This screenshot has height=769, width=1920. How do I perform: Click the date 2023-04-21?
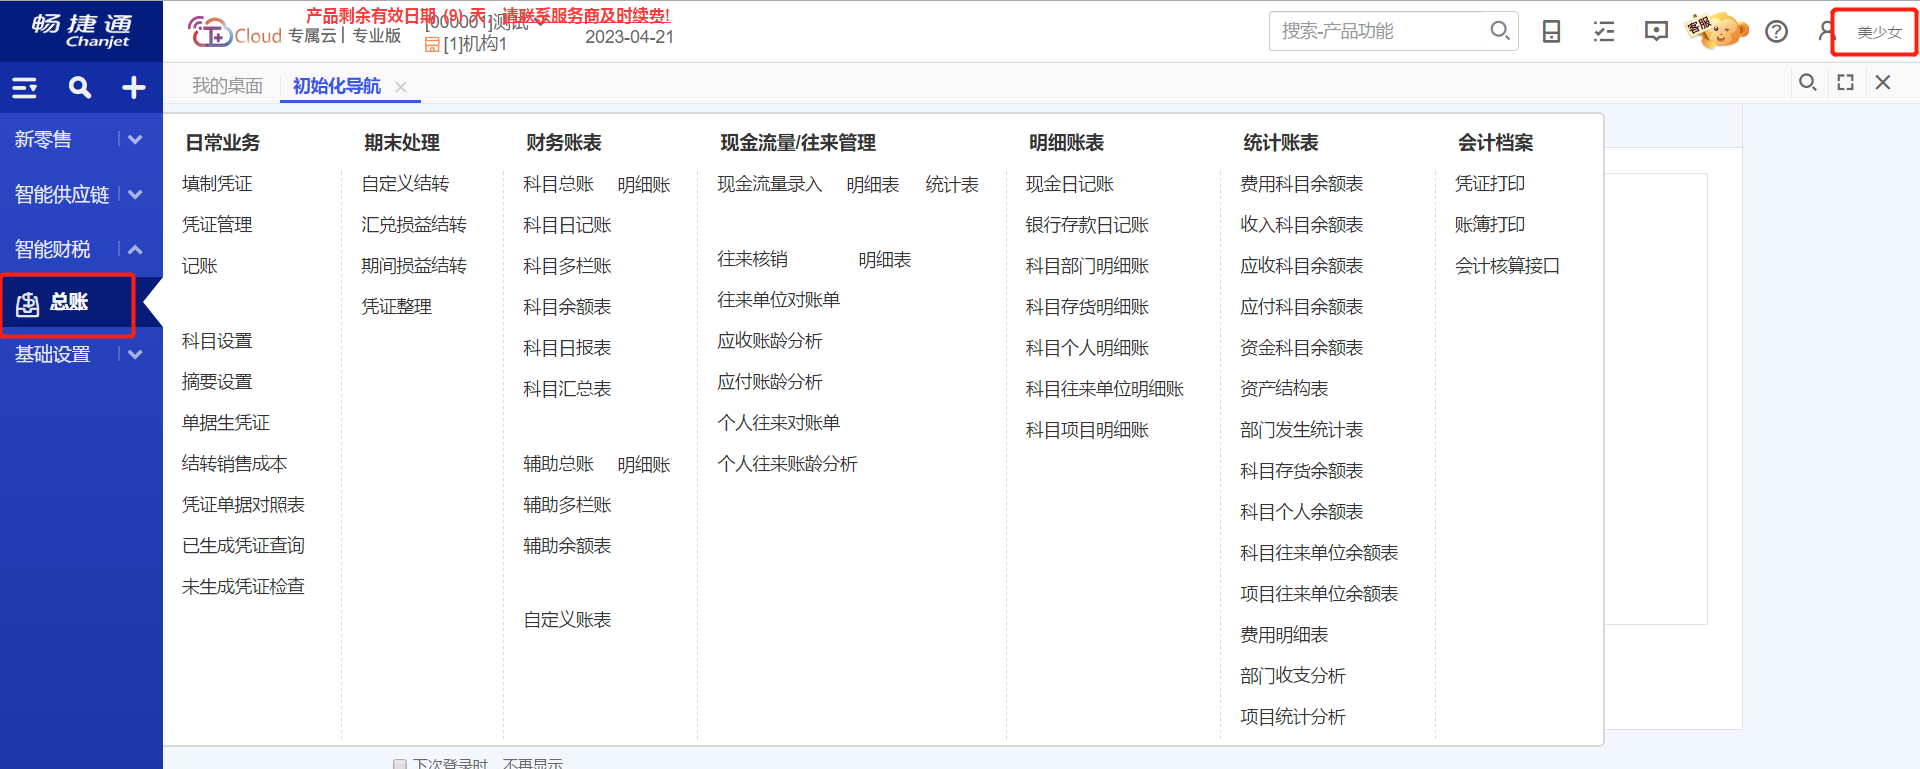[630, 37]
